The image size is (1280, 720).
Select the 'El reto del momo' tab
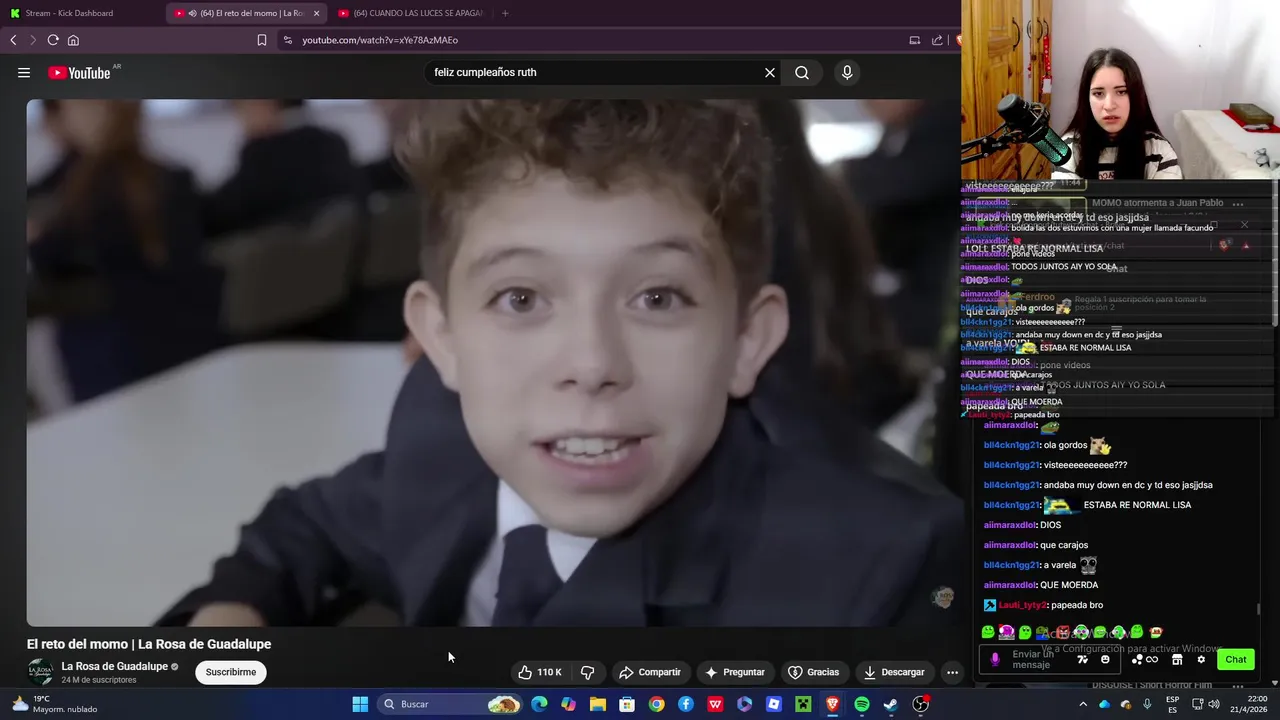(x=245, y=13)
